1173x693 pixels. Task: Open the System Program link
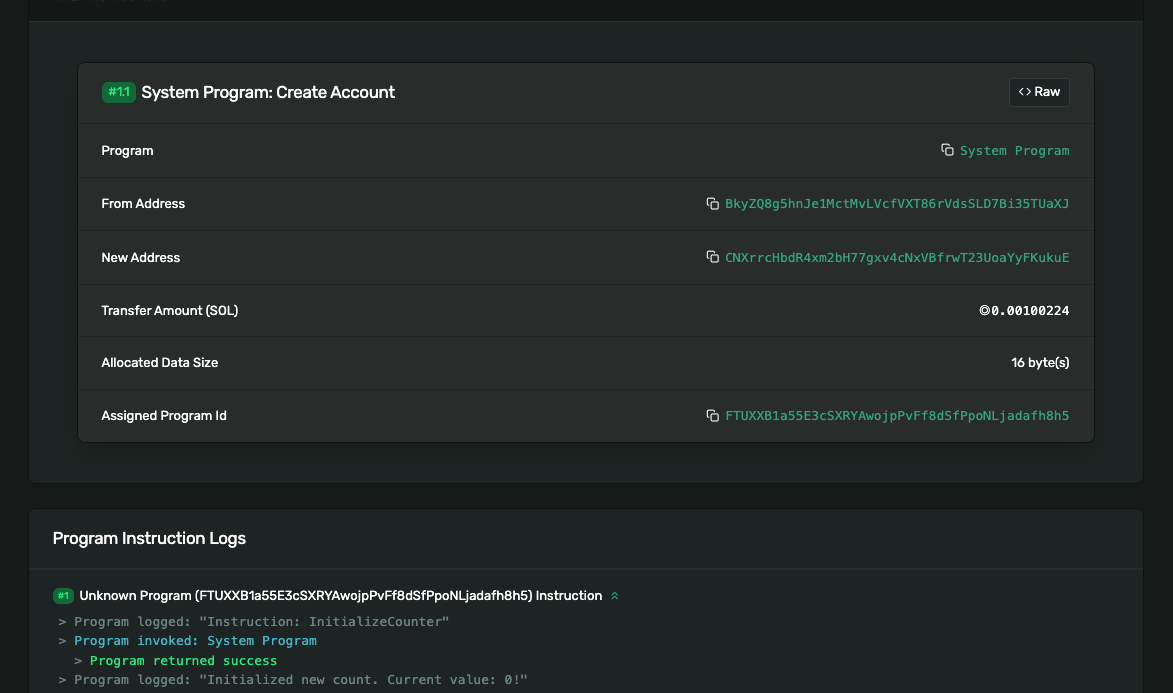point(1014,150)
